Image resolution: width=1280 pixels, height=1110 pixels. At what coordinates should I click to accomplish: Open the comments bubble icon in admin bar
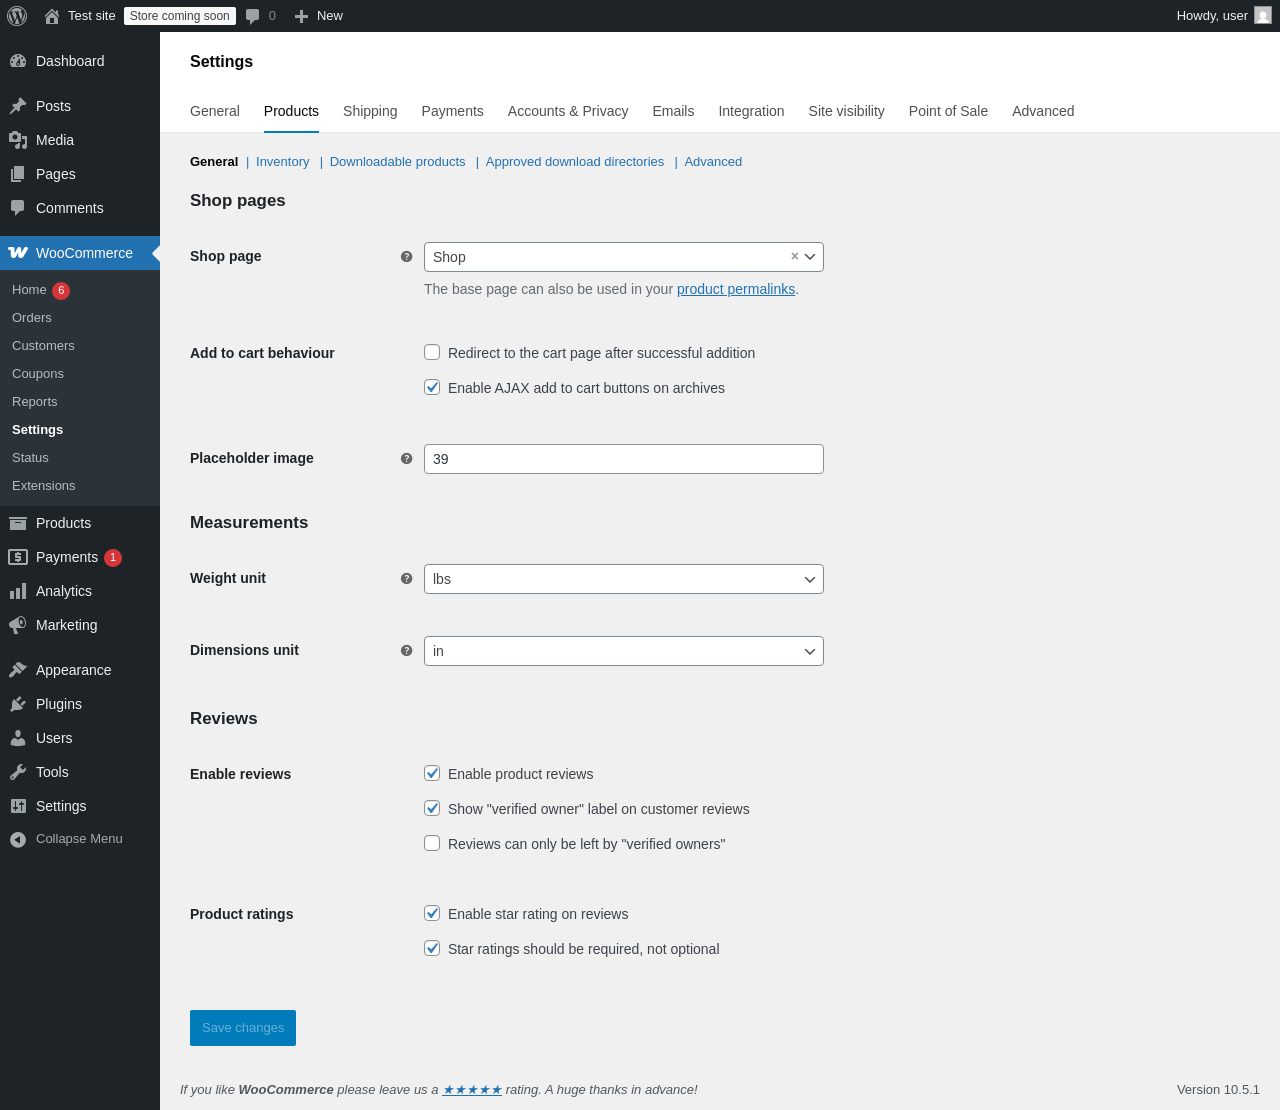[x=253, y=16]
